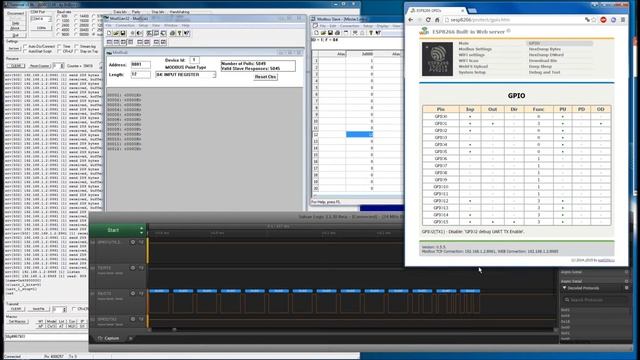The image size is (640, 360).
Task: Click the Open icon in Modbus Slave toolbar
Action: pos(323,33)
